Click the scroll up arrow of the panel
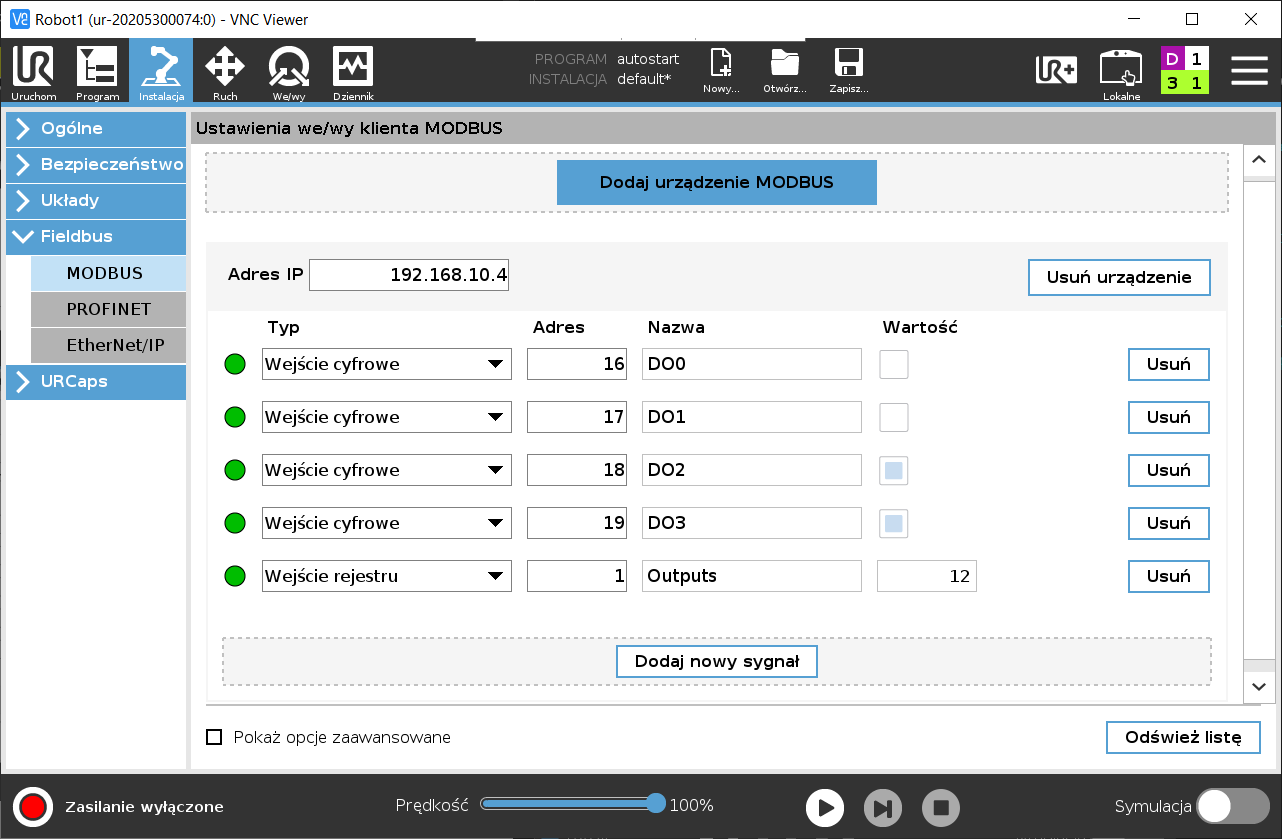The image size is (1282, 839). [1259, 159]
